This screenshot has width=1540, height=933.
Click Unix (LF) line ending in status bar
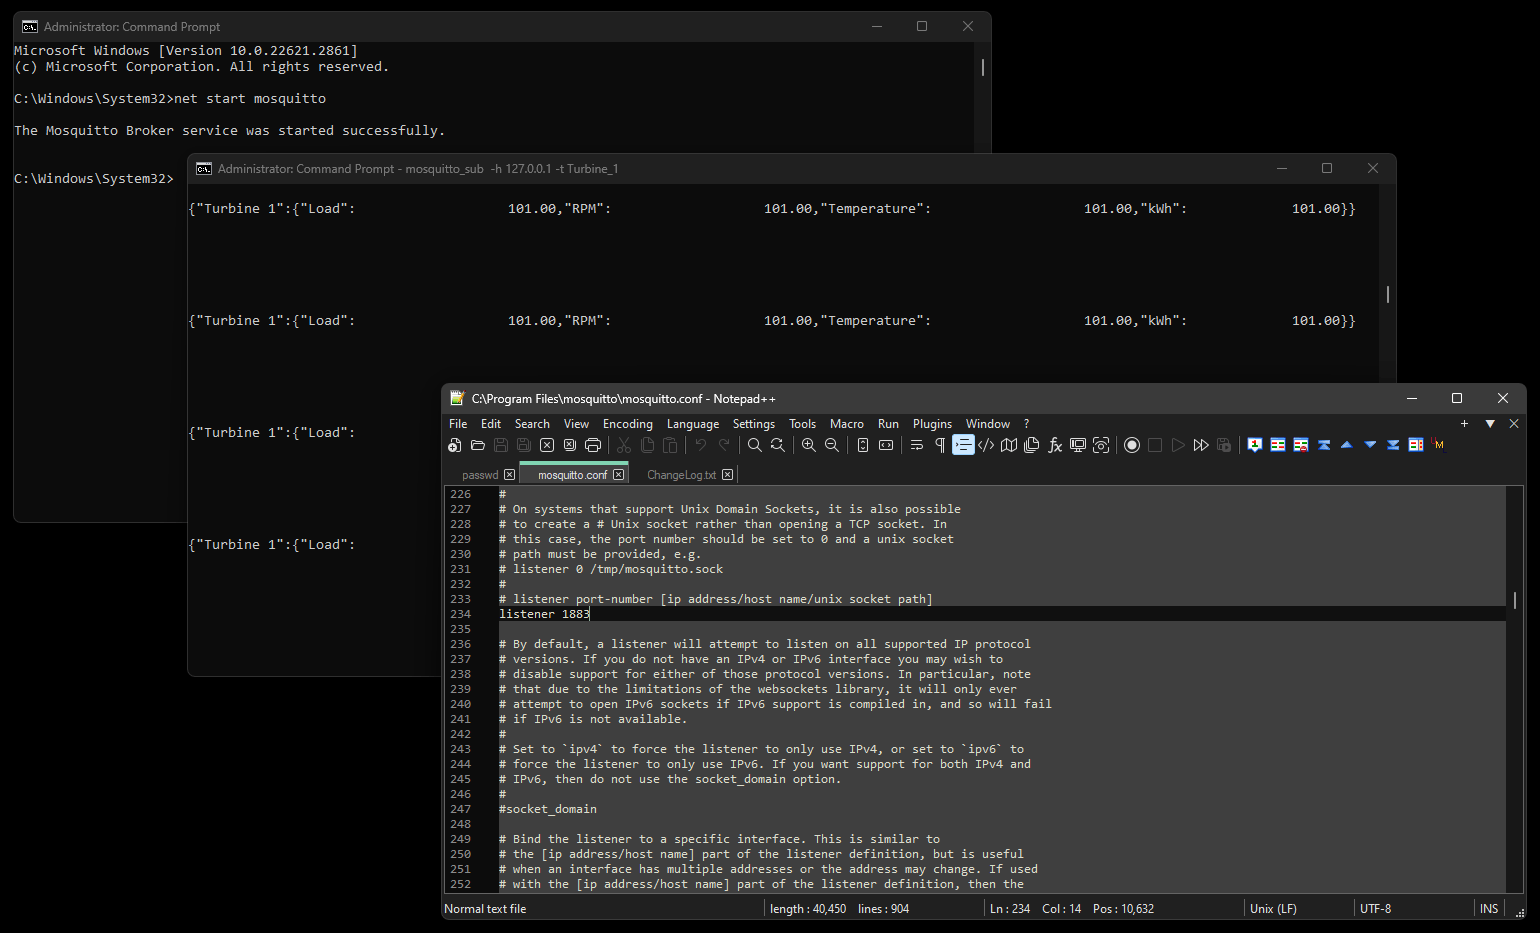click(x=1273, y=909)
